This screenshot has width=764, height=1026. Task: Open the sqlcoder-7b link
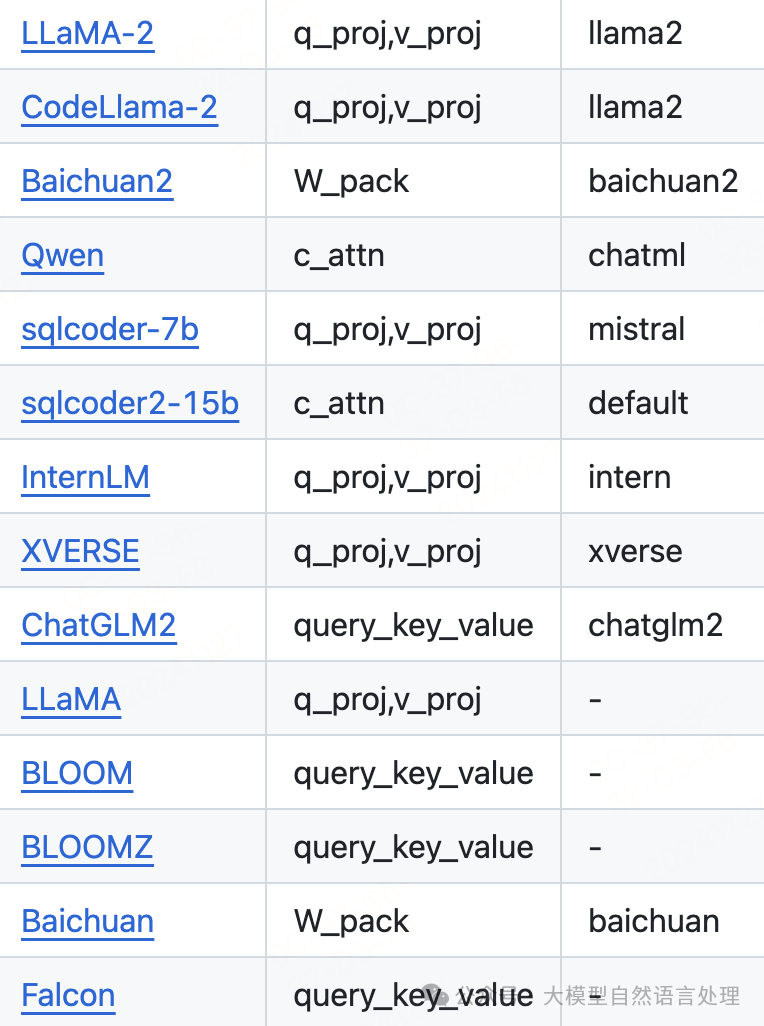110,330
